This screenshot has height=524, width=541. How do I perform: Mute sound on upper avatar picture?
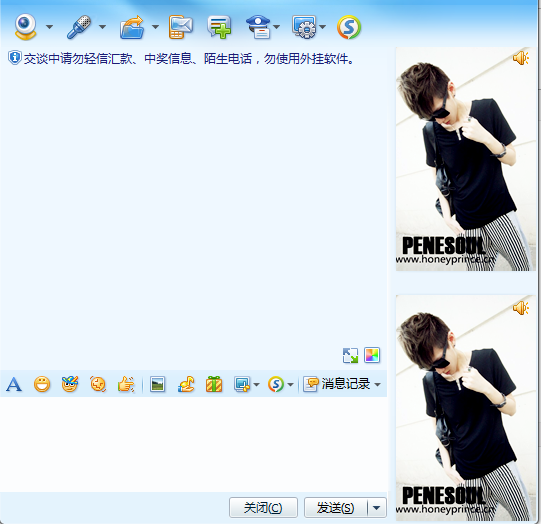521,58
